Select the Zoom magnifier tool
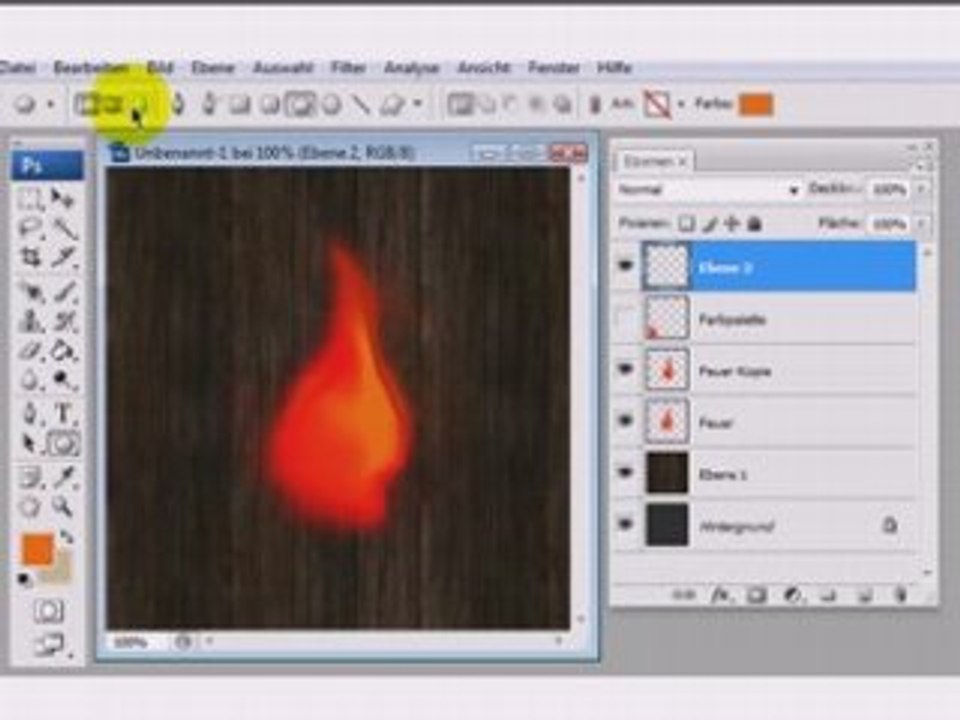 click(62, 506)
